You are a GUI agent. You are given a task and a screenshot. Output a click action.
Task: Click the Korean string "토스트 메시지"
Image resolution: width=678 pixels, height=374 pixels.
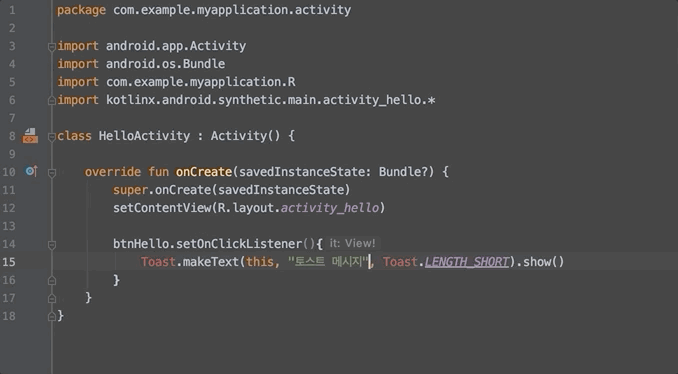point(328,262)
